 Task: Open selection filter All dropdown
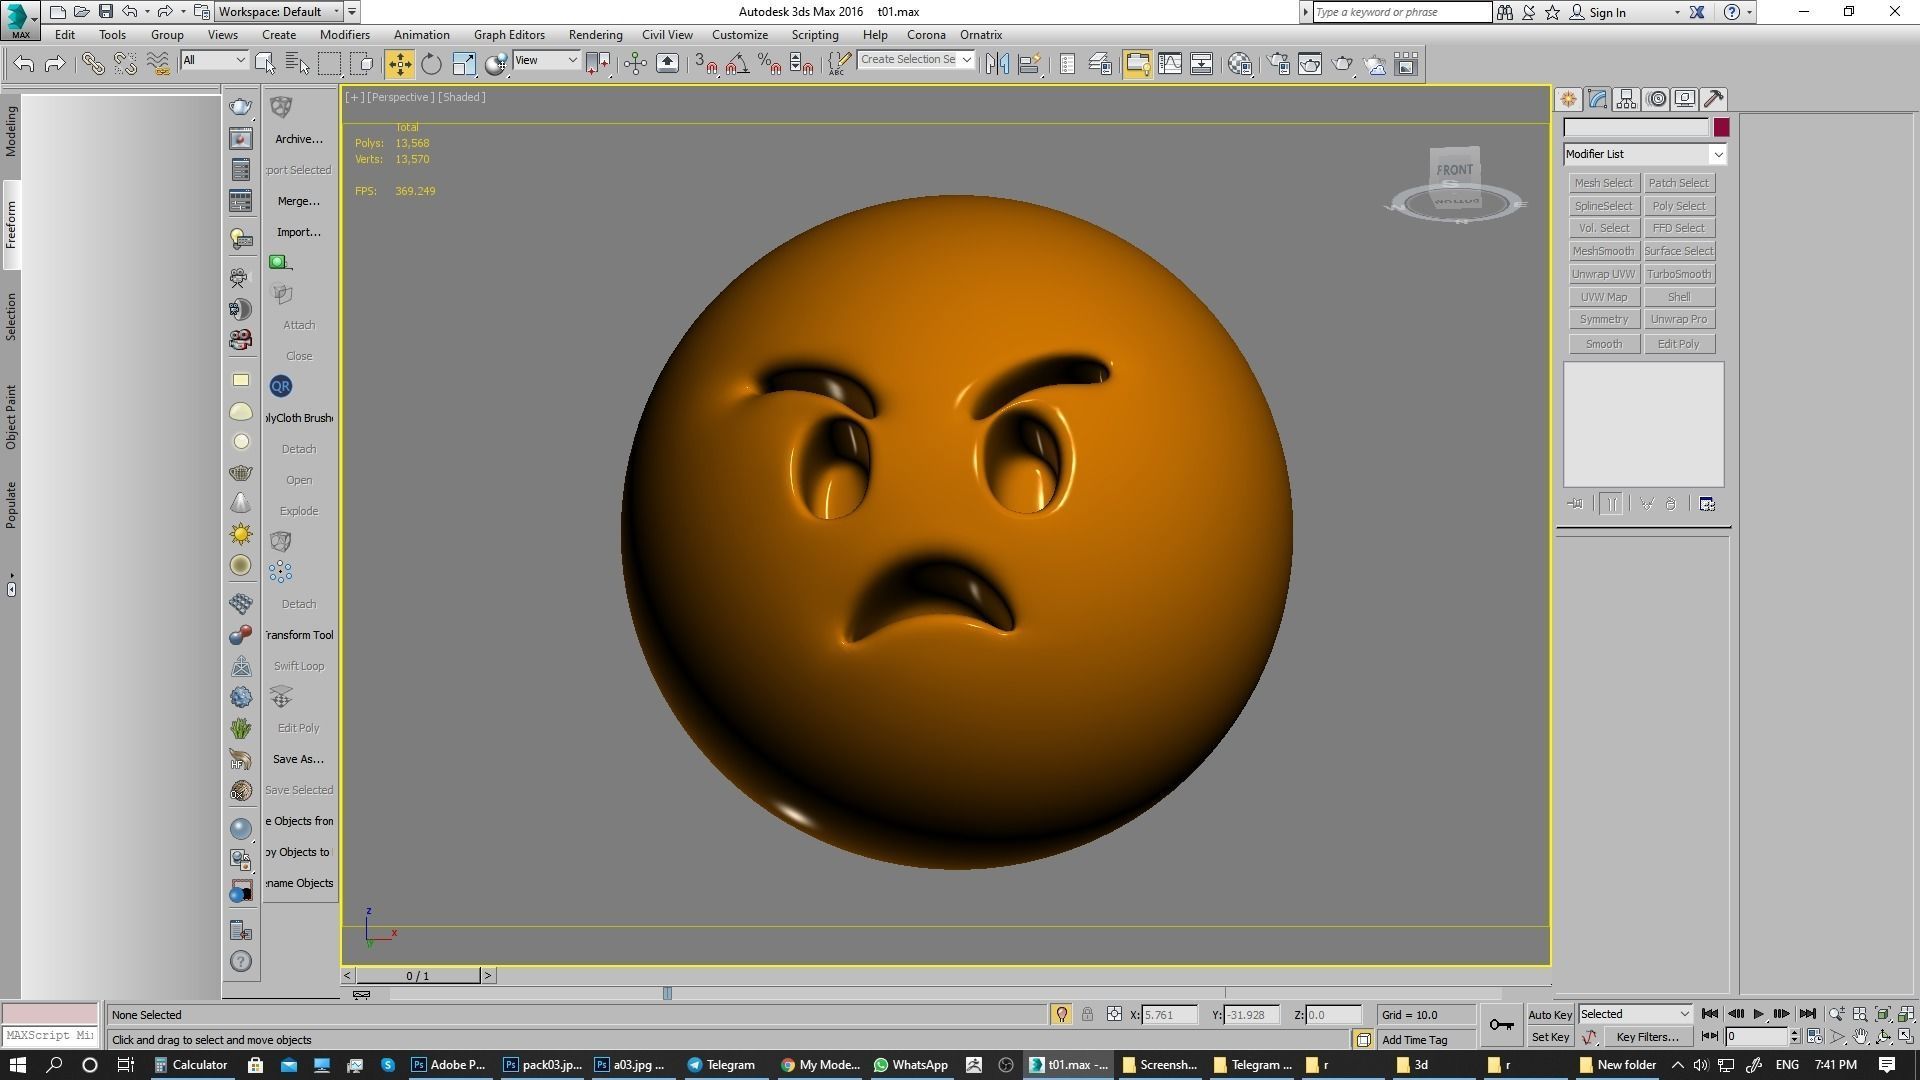tap(213, 60)
